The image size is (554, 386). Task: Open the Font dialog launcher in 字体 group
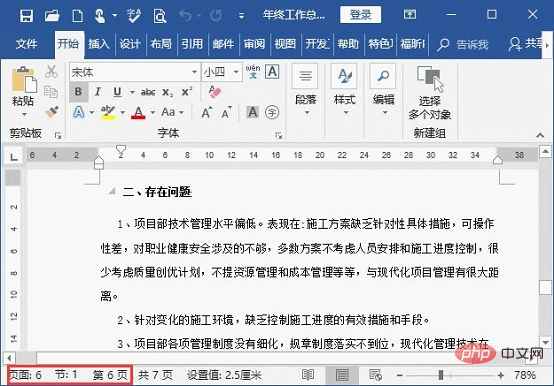pos(279,136)
